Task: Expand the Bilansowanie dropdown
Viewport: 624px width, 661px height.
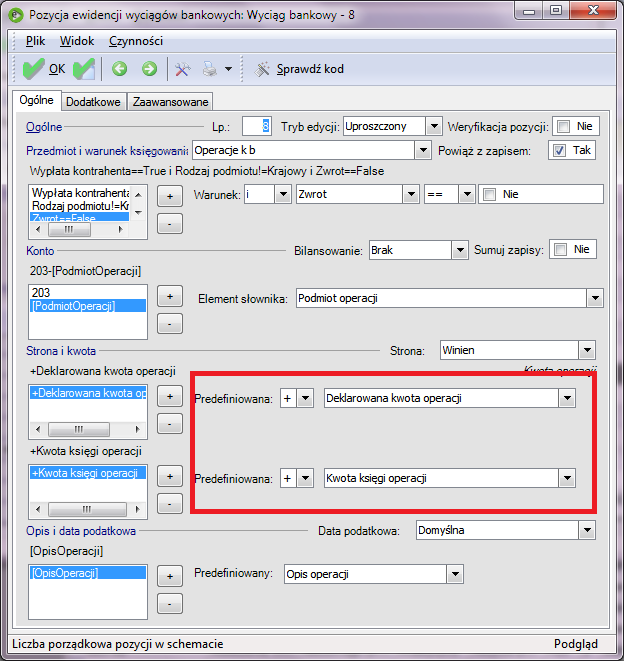Action: 460,250
